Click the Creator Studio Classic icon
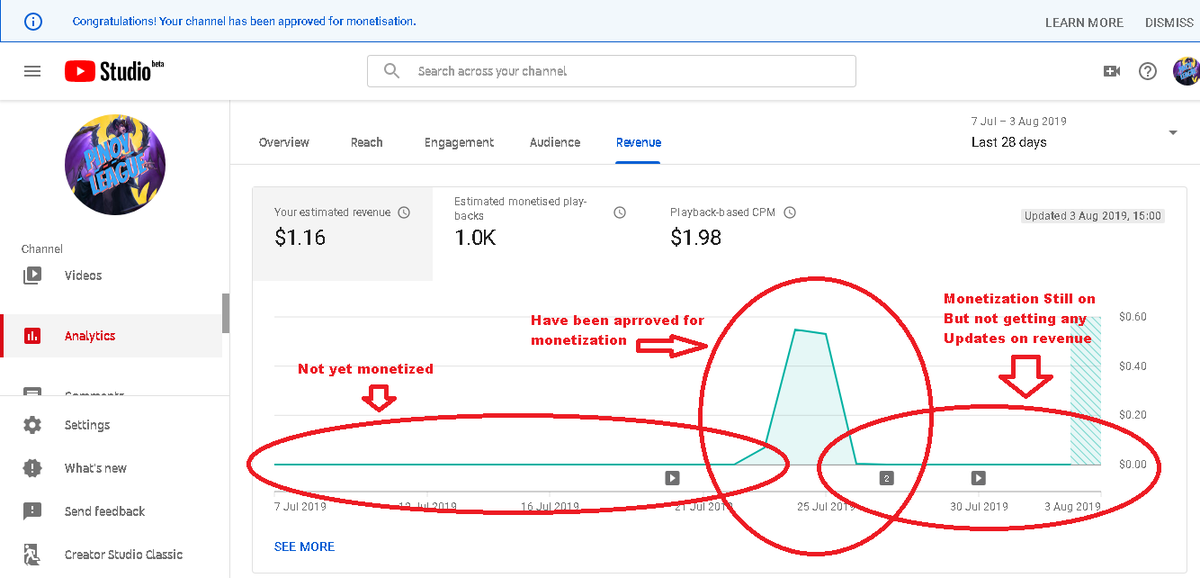This screenshot has height=578, width=1200. click(32, 554)
